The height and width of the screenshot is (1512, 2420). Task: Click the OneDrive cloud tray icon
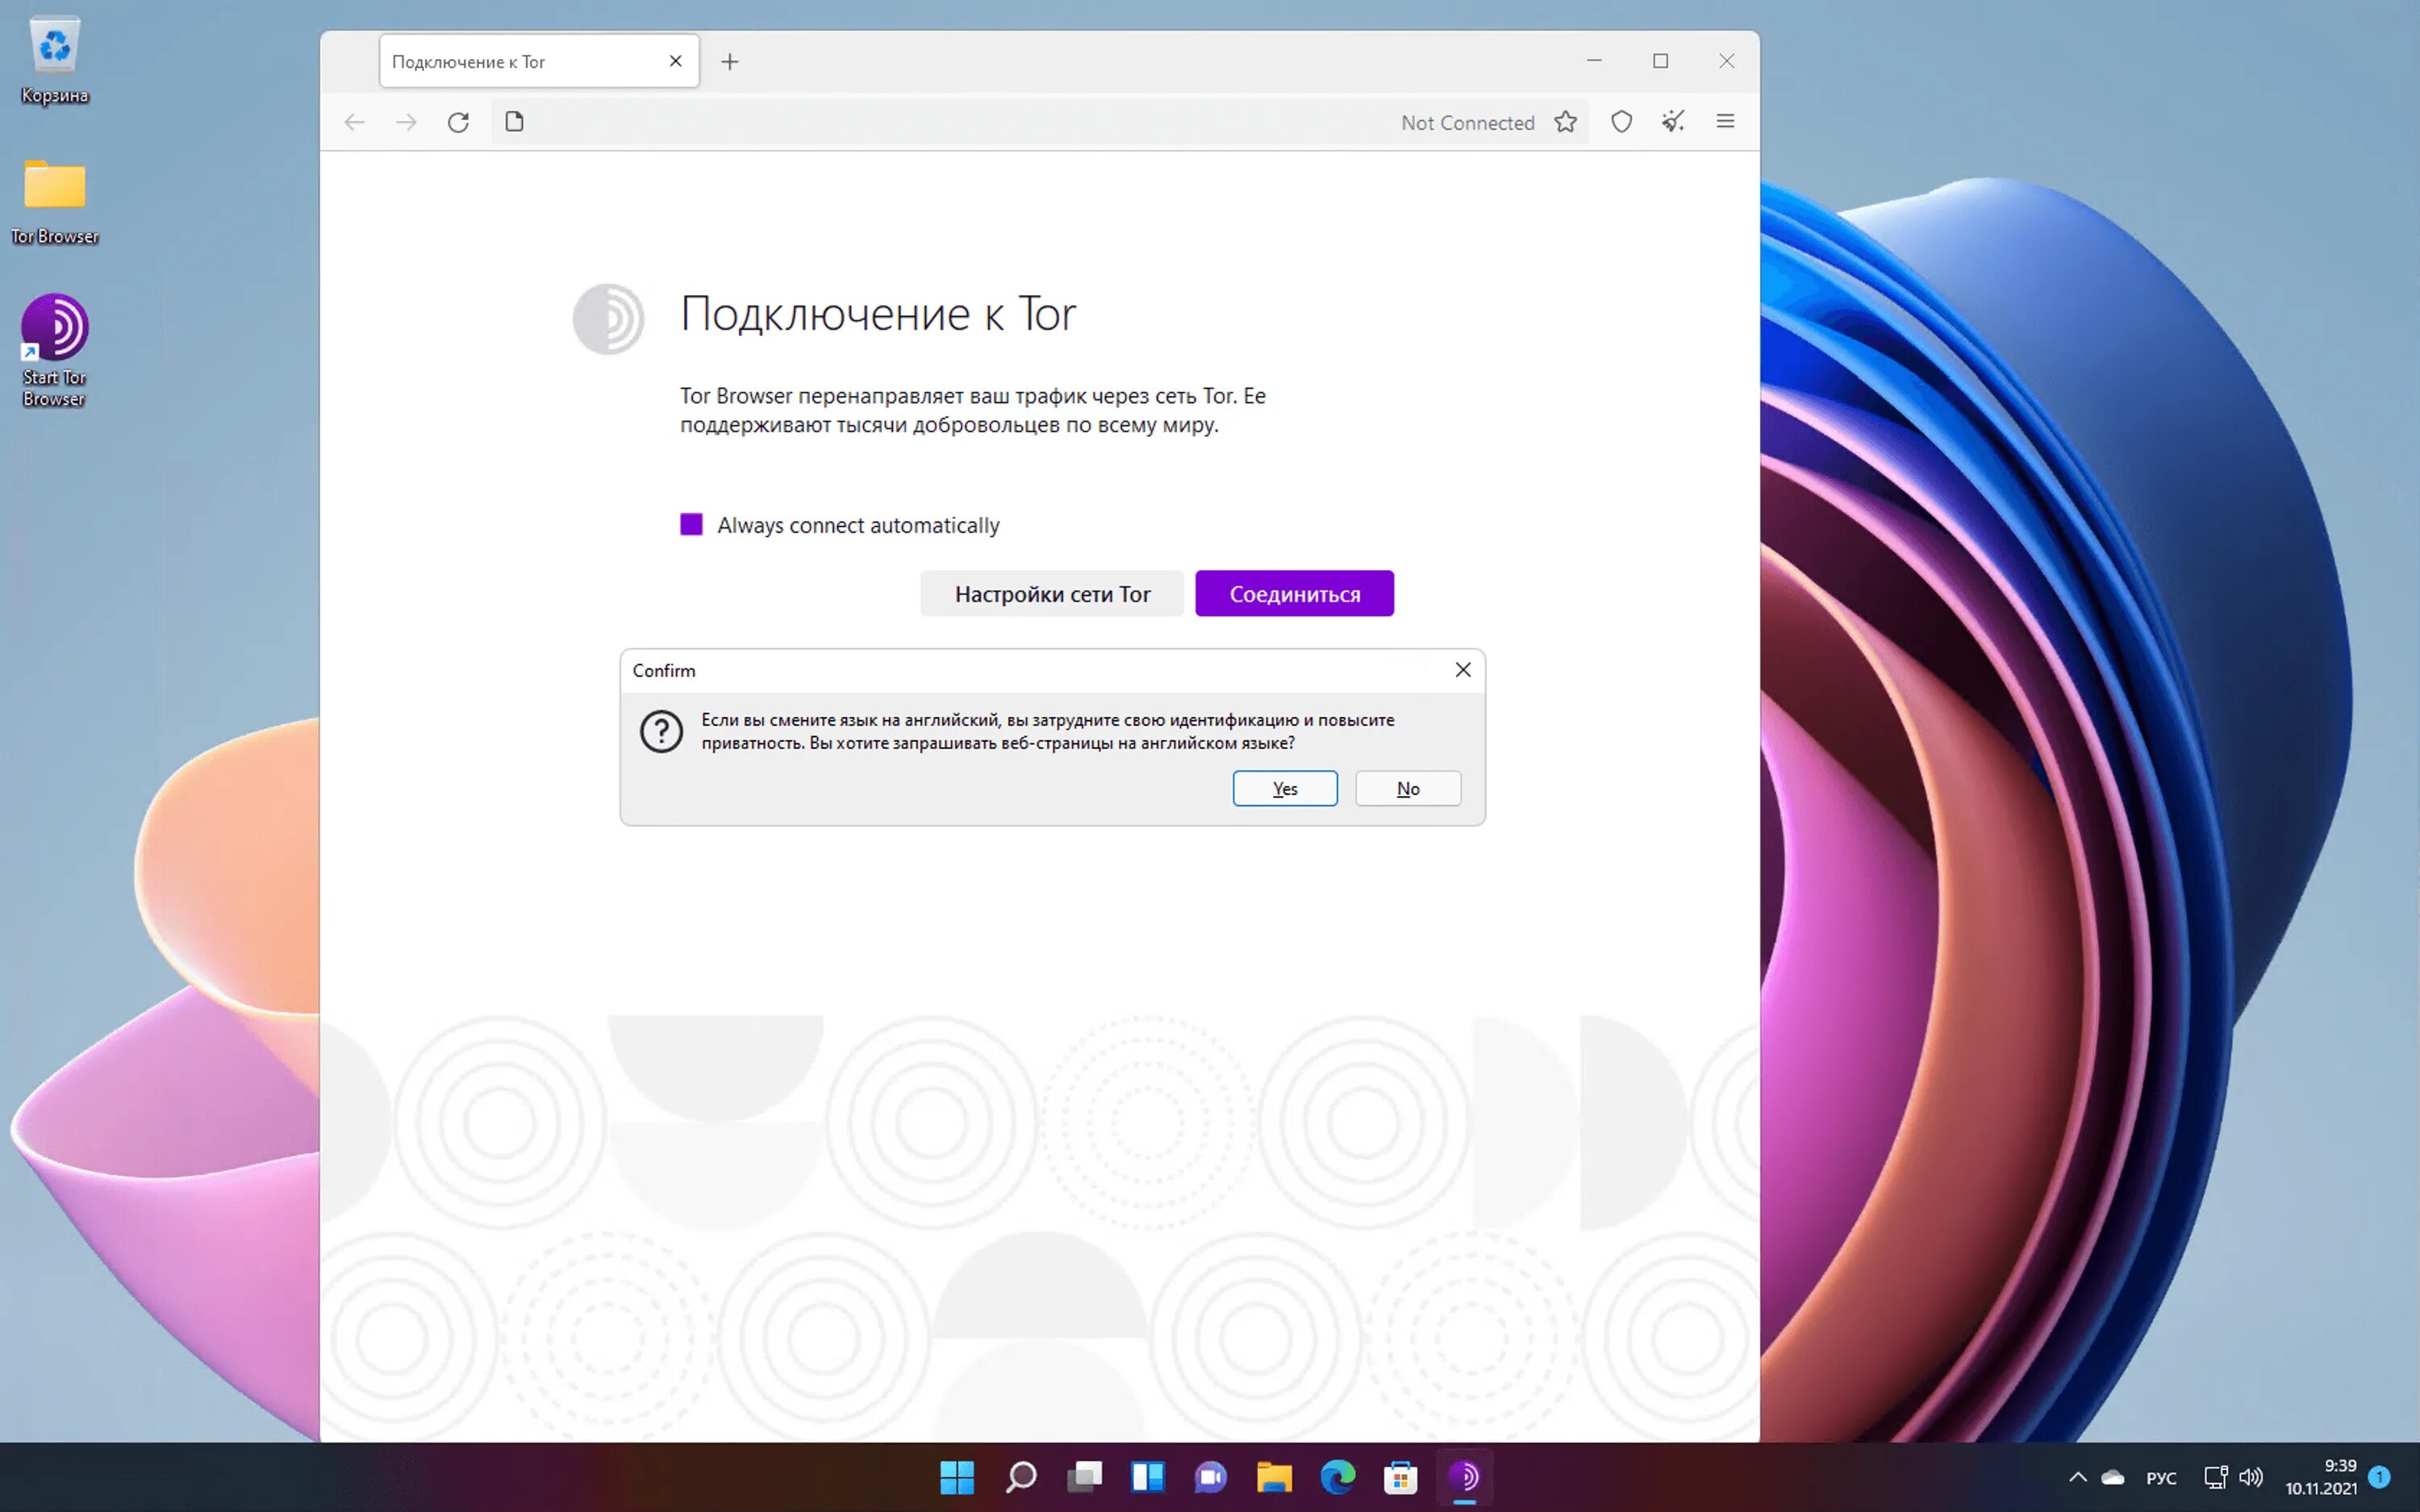coord(2113,1477)
